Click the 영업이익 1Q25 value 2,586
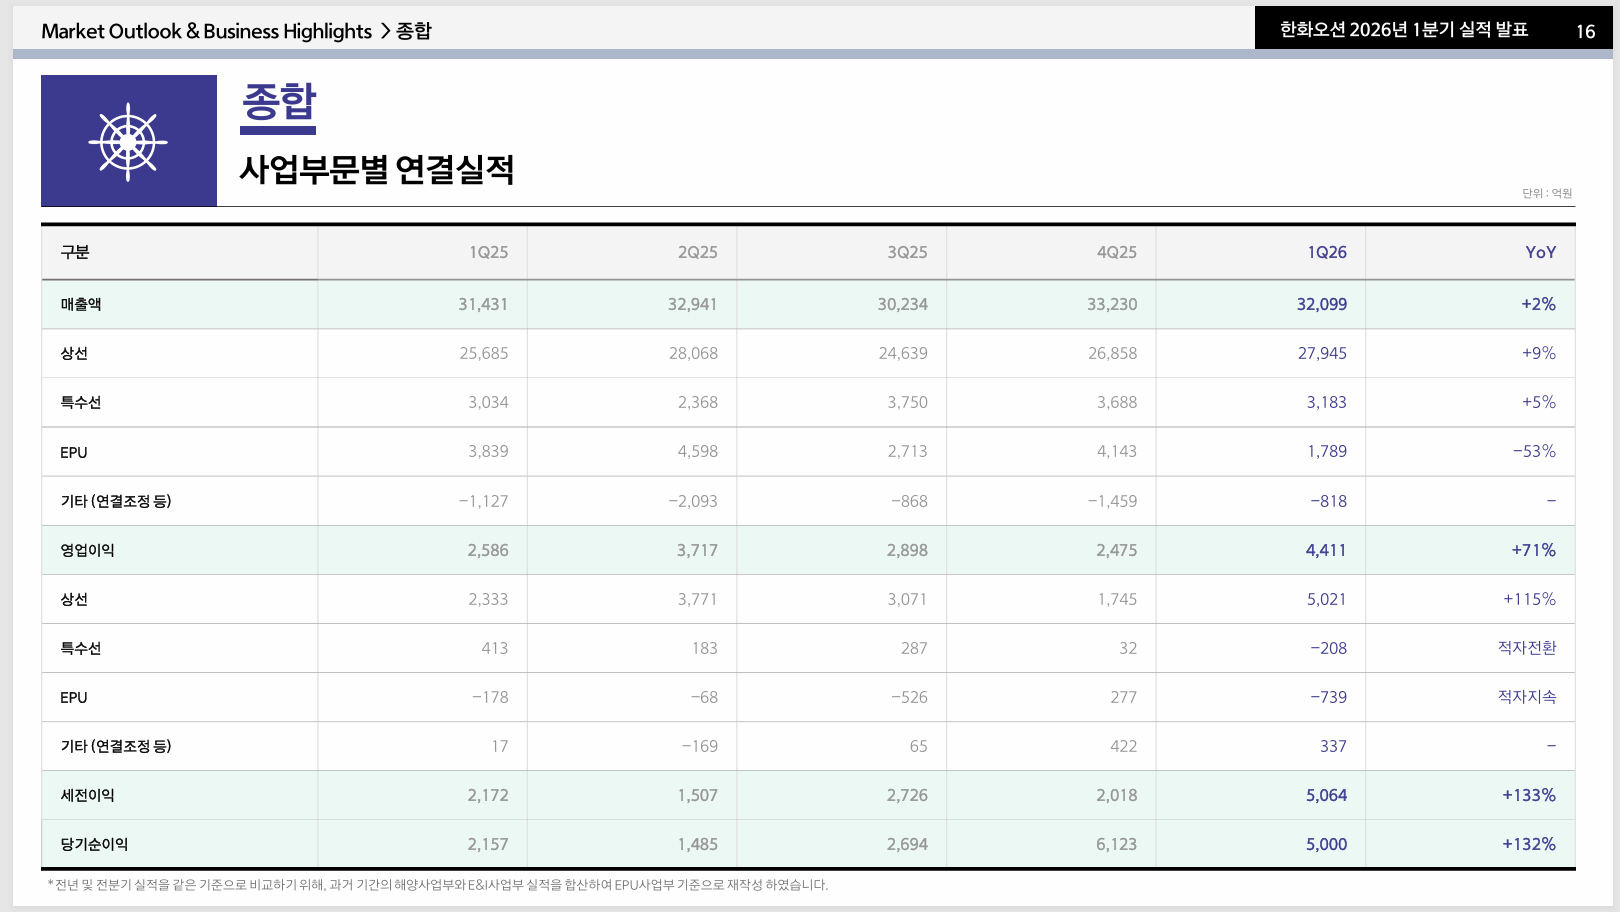The image size is (1620, 912). (x=488, y=550)
